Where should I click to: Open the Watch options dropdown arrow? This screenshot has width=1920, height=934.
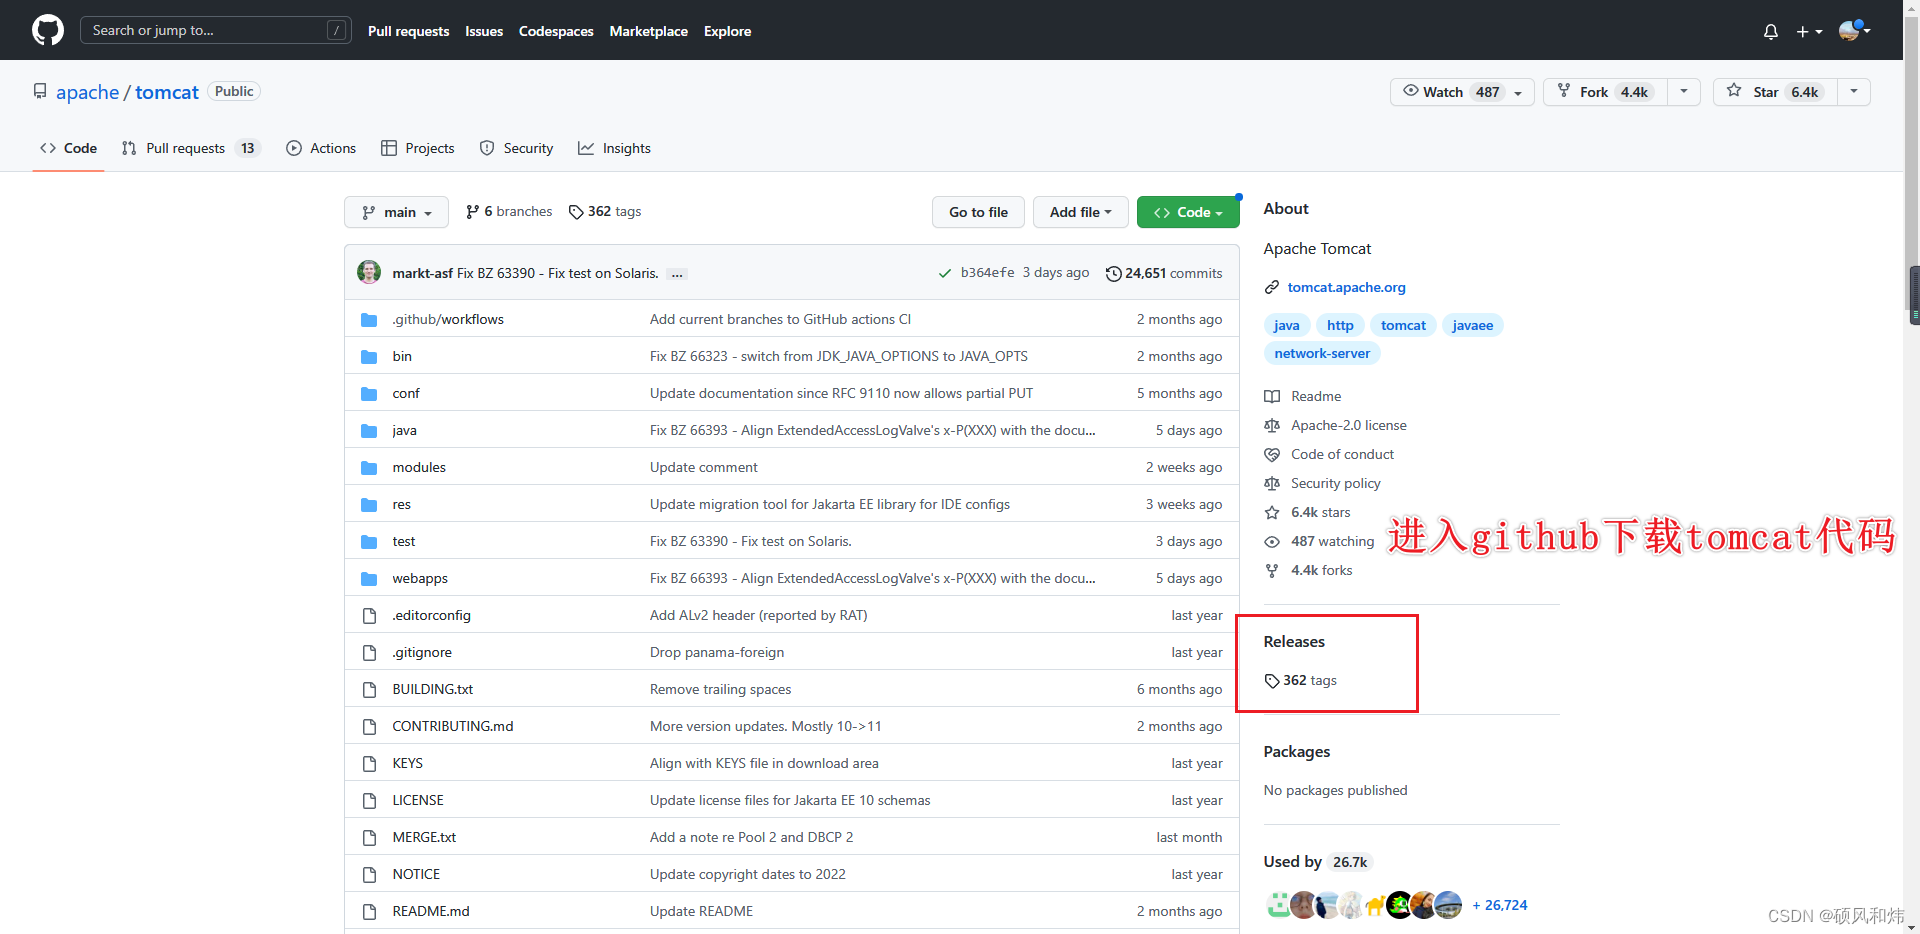pos(1518,92)
